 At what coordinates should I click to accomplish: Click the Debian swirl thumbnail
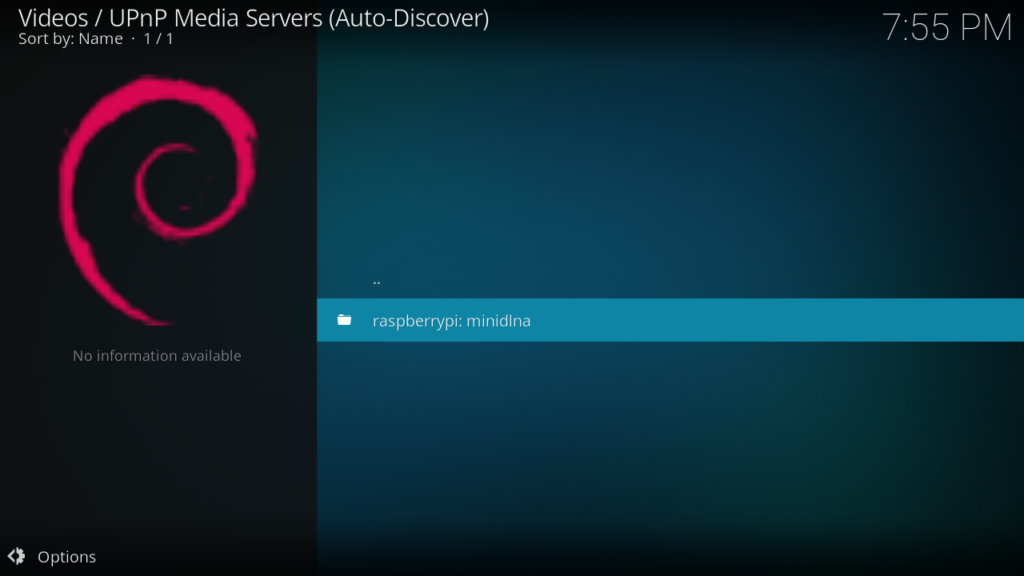point(158,200)
